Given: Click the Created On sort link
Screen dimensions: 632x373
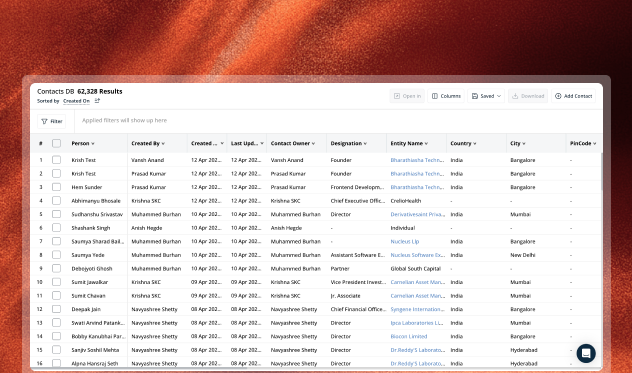Looking at the screenshot, I should coord(76,101).
